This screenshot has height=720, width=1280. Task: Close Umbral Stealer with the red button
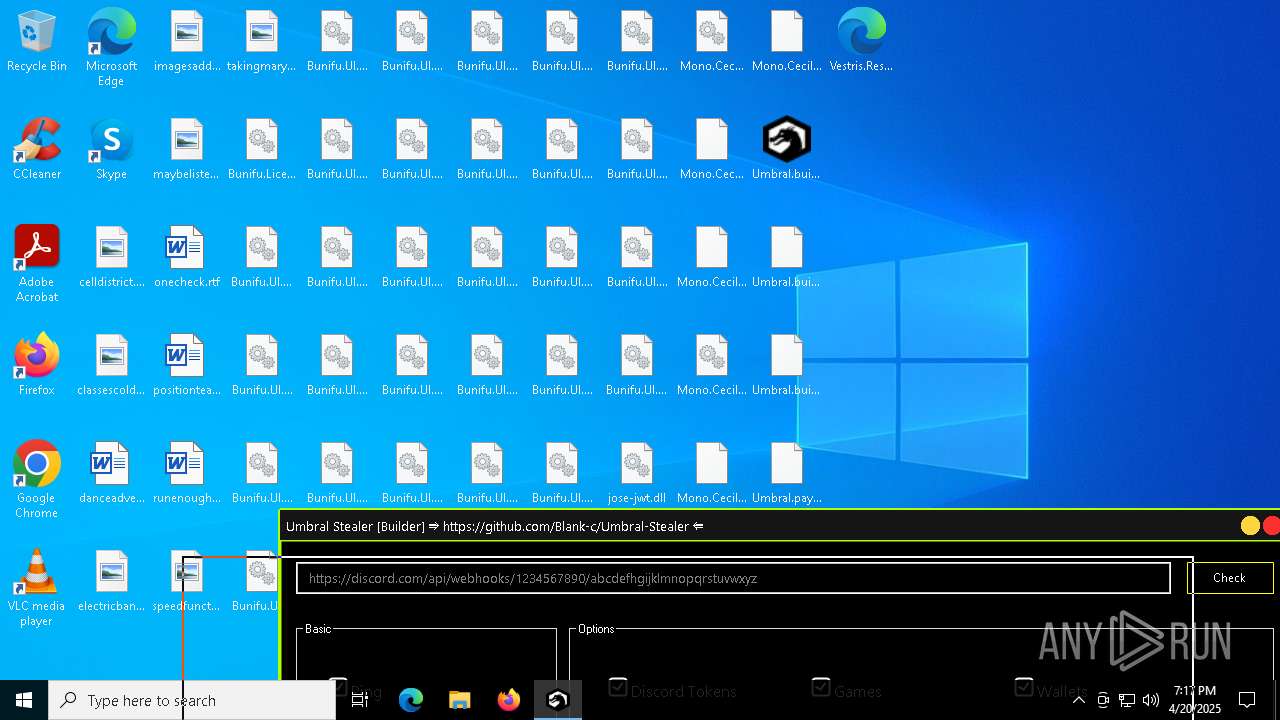coord(1272,526)
